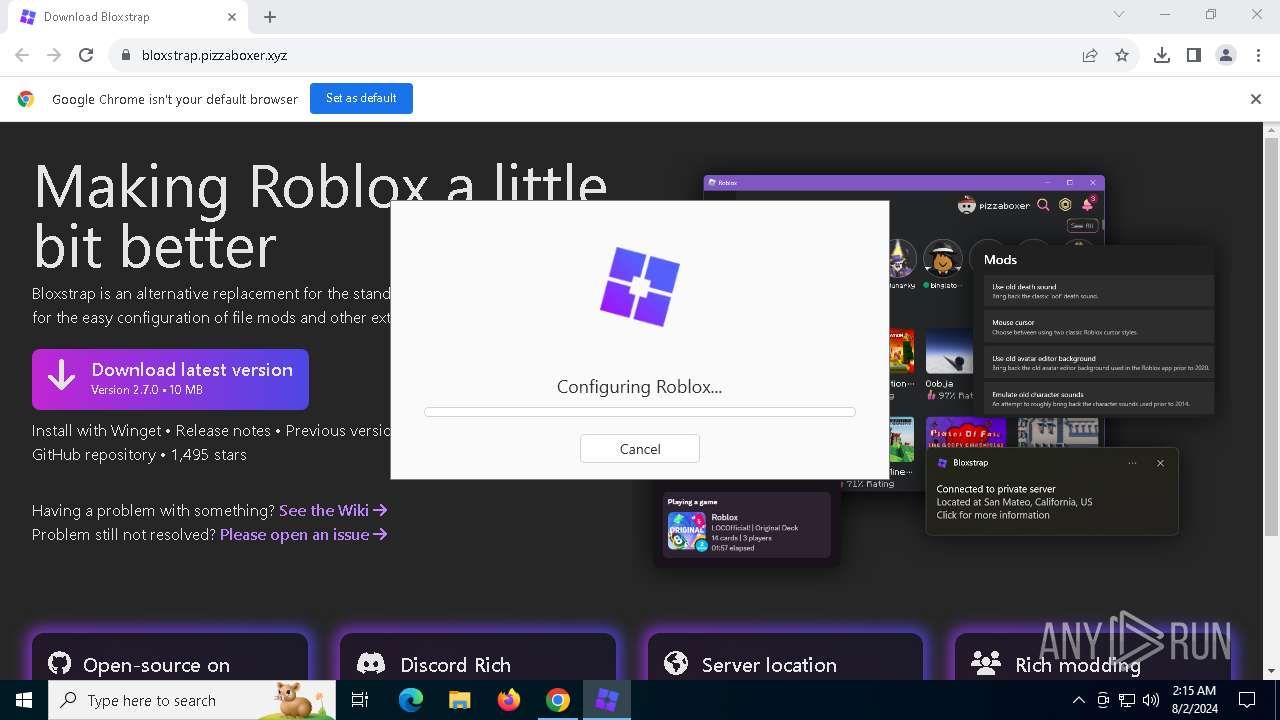Click the Server location card
The height and width of the screenshot is (720, 1280).
(786, 657)
